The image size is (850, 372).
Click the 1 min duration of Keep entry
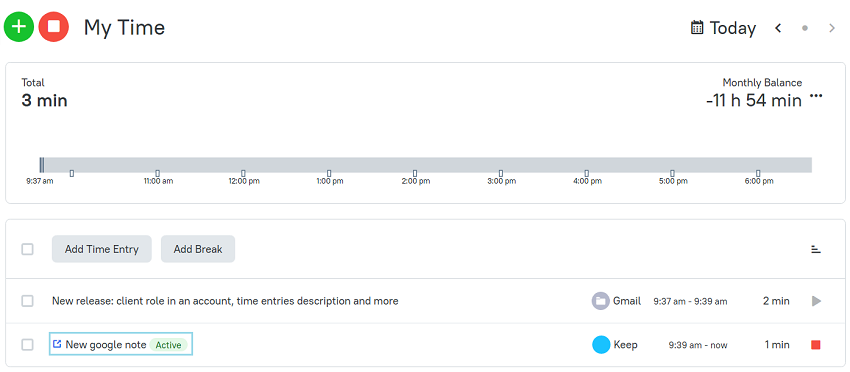coord(777,345)
